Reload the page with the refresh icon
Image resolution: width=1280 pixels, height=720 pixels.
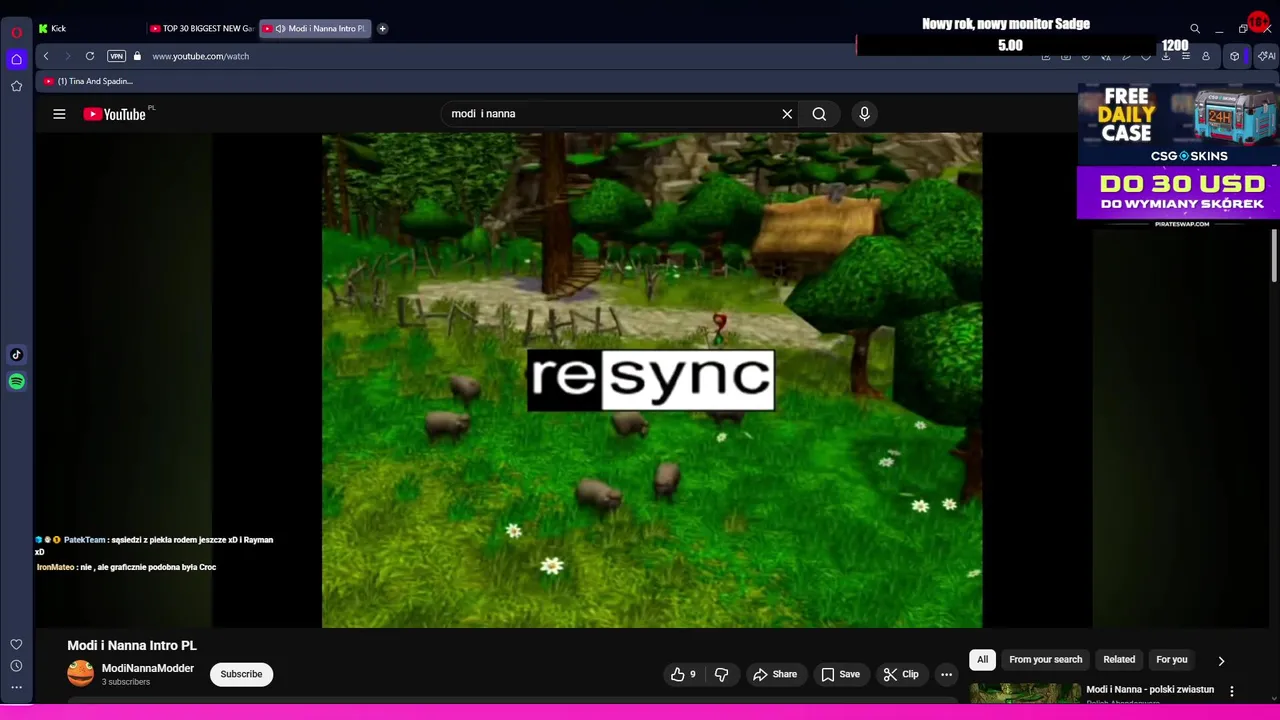tap(90, 56)
